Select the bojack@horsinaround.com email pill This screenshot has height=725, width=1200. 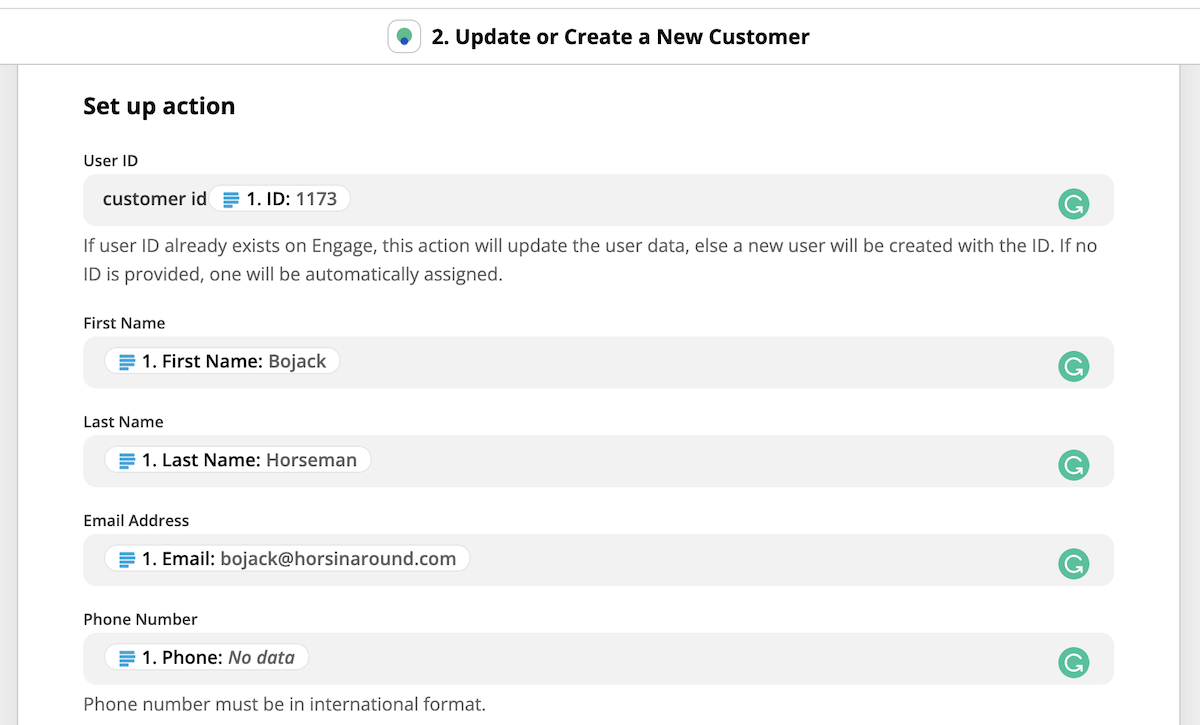click(287, 559)
